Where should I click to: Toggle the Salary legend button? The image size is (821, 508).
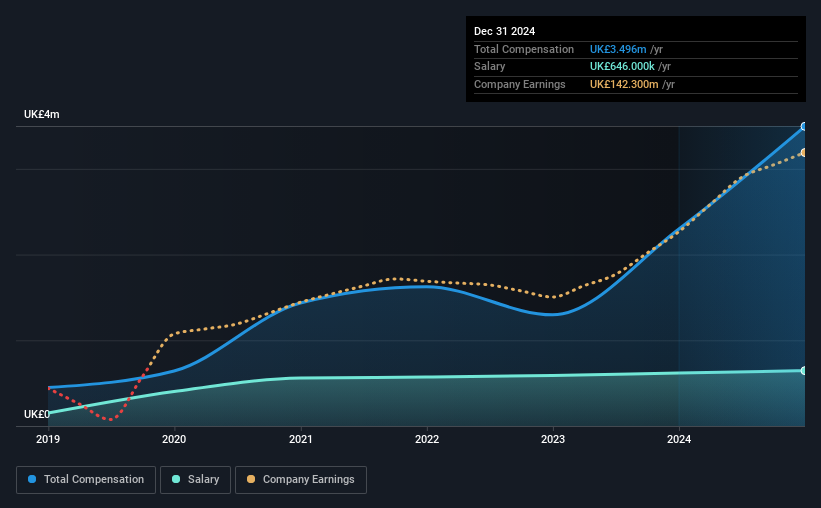pyautogui.click(x=195, y=480)
